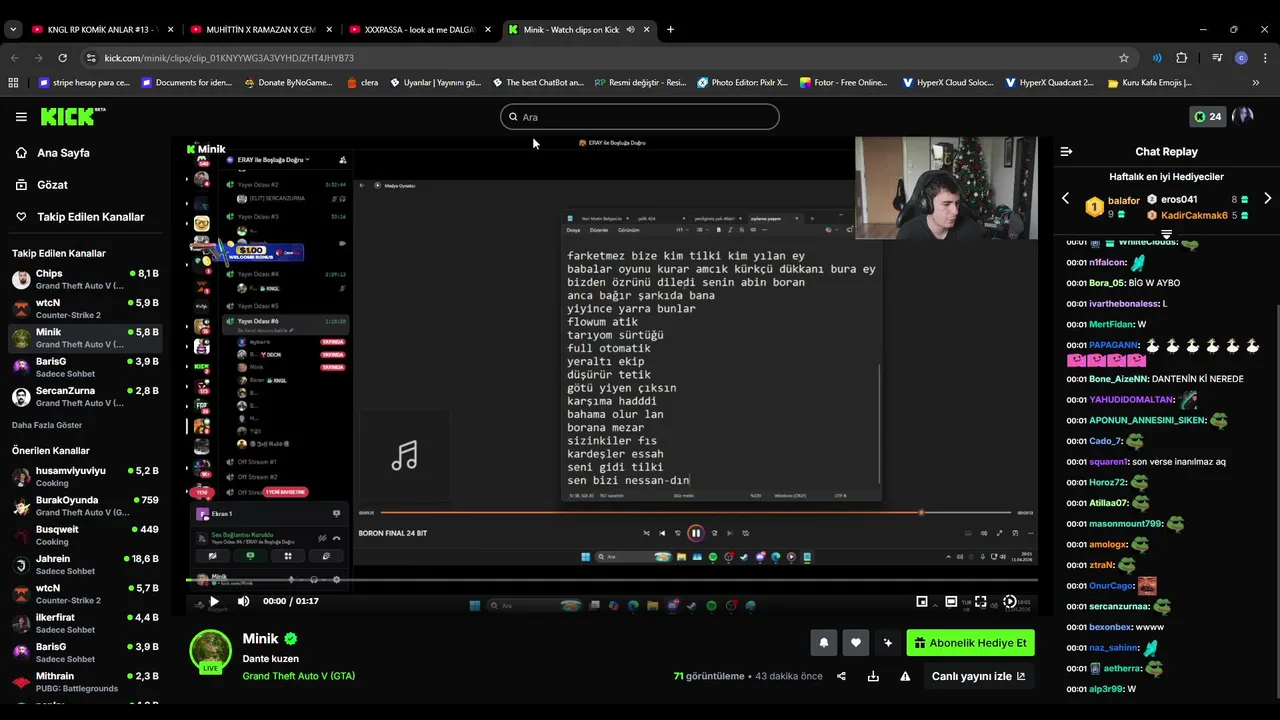Mute audio on the Minik Kick tab
1280x720 pixels.
point(631,29)
